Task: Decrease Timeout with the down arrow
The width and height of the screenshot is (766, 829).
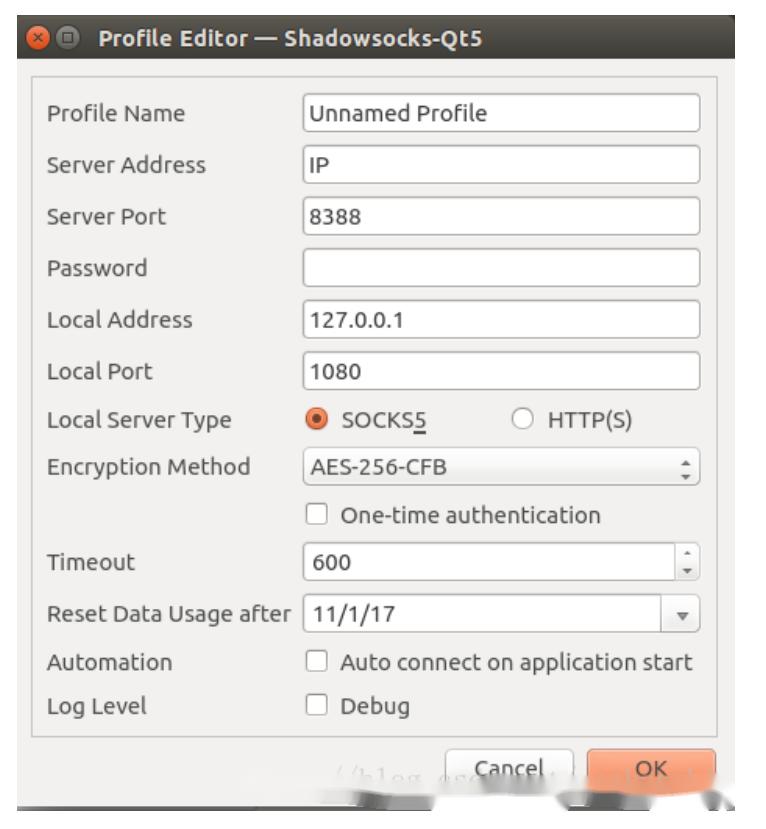Action: click(687, 571)
